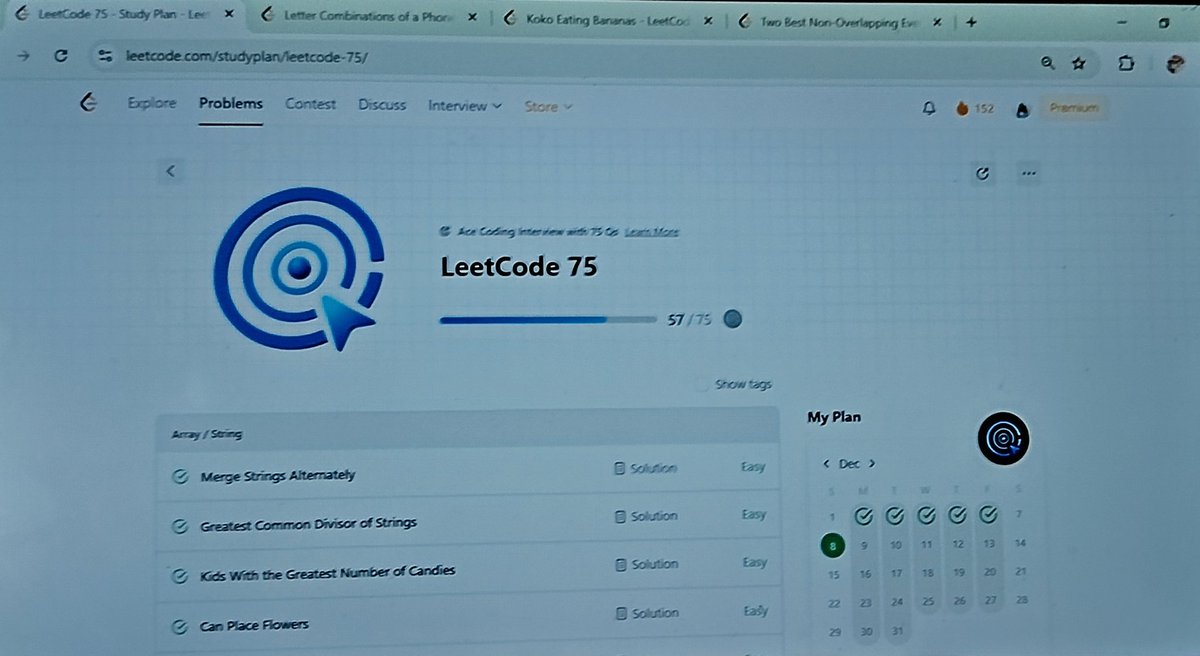1200x656 pixels.
Task: Expand the Store dropdown menu
Action: [548, 107]
